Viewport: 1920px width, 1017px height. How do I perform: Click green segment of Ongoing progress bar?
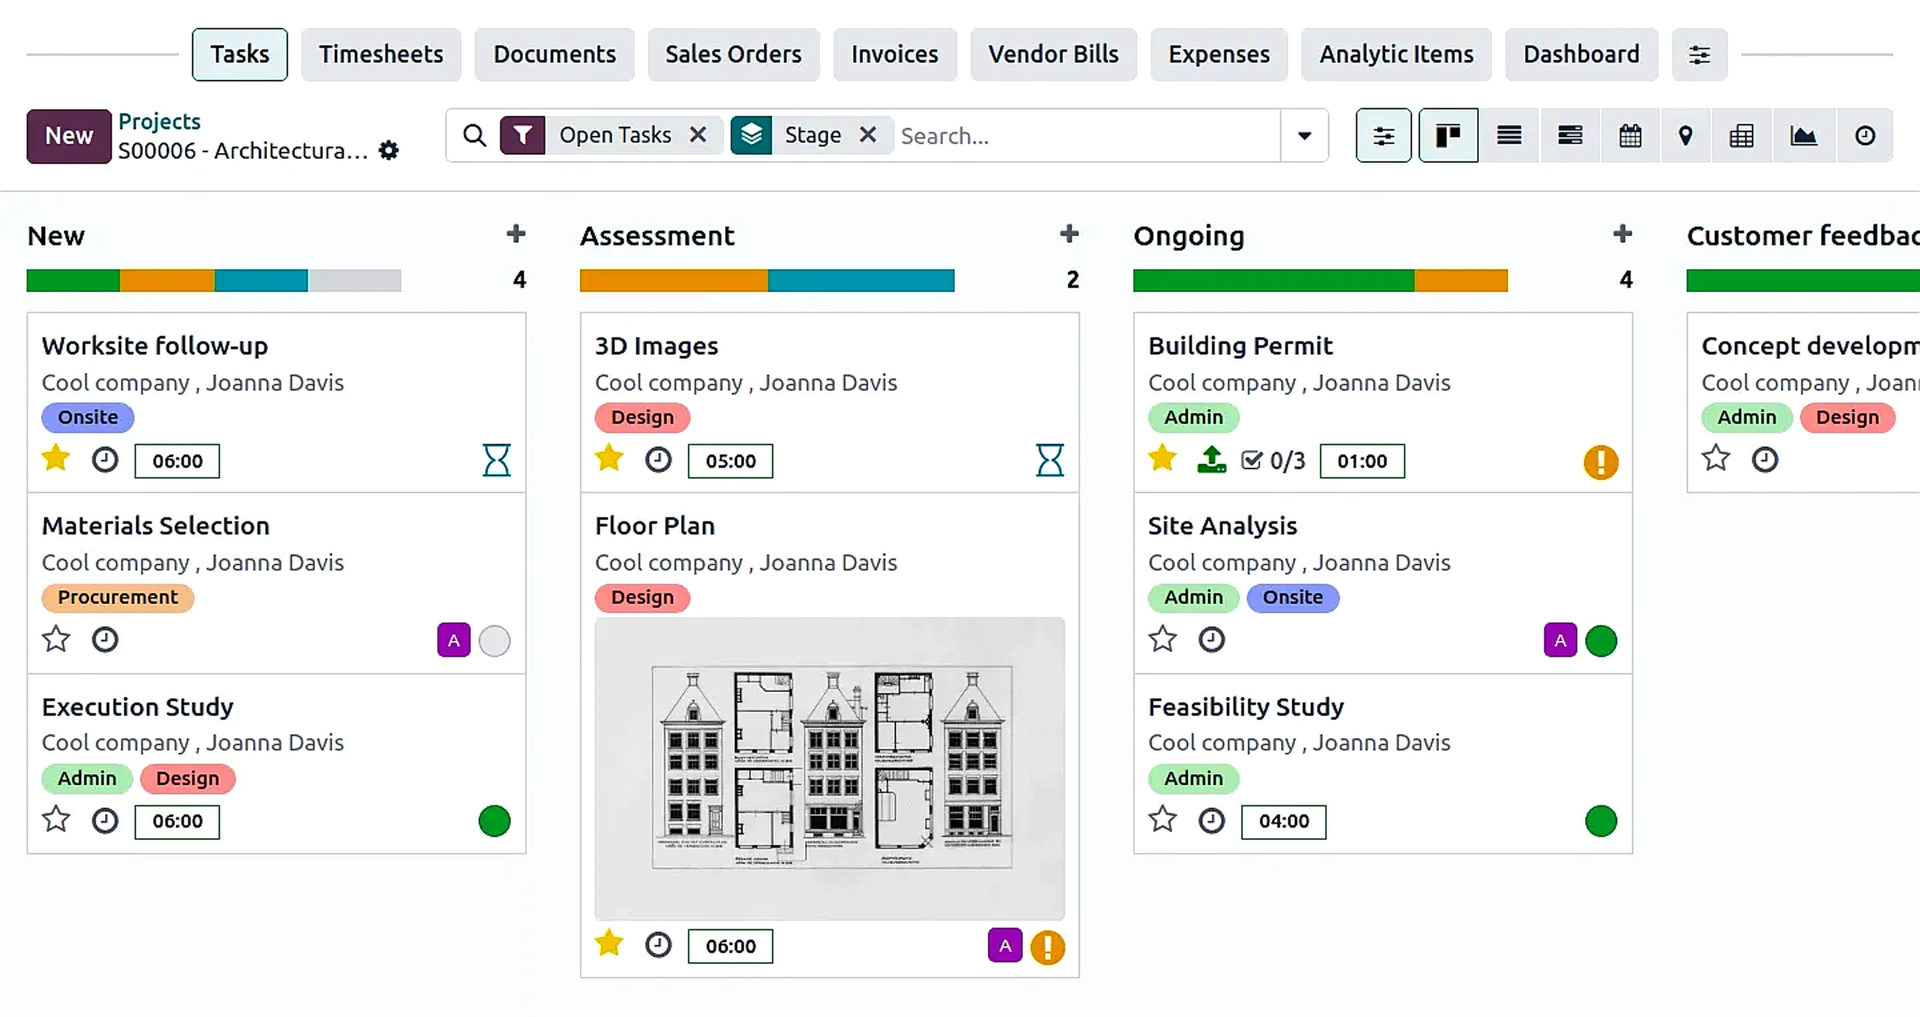1273,281
